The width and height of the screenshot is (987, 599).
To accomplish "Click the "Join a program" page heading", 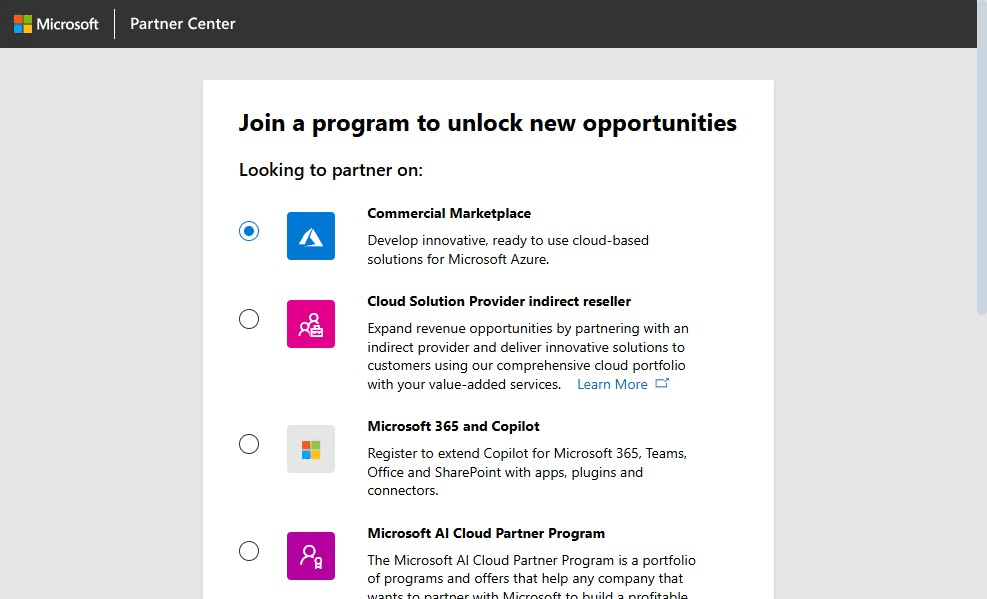I will click(487, 124).
